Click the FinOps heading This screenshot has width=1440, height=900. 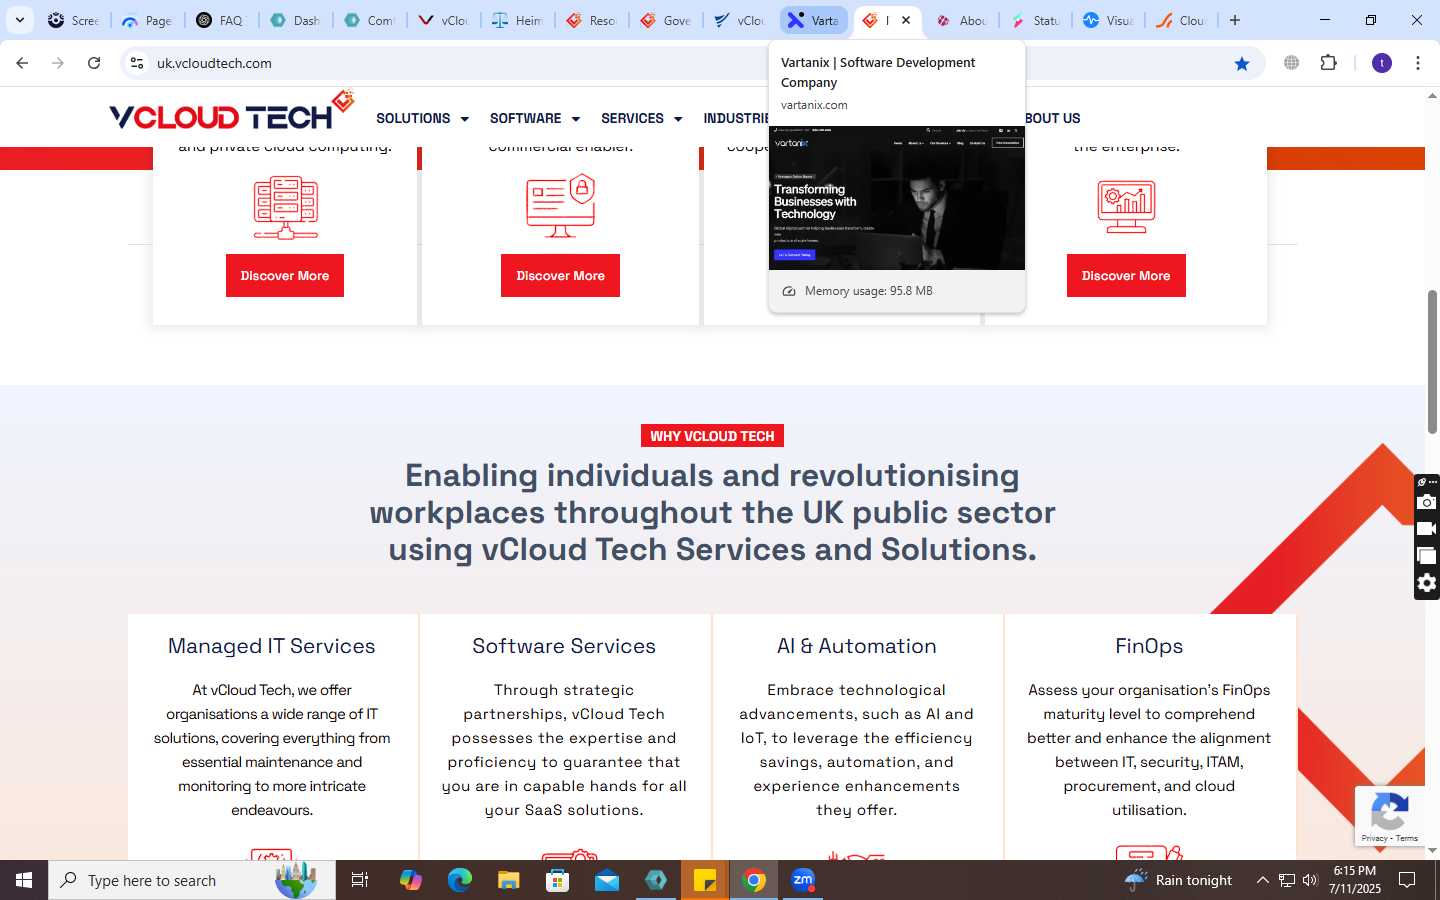[1149, 646]
